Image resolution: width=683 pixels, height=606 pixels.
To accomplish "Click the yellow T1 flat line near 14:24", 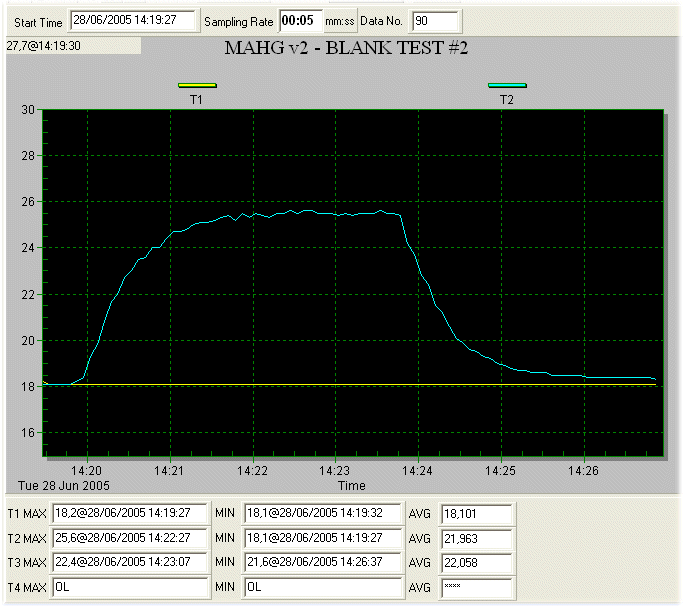I will (x=418, y=385).
